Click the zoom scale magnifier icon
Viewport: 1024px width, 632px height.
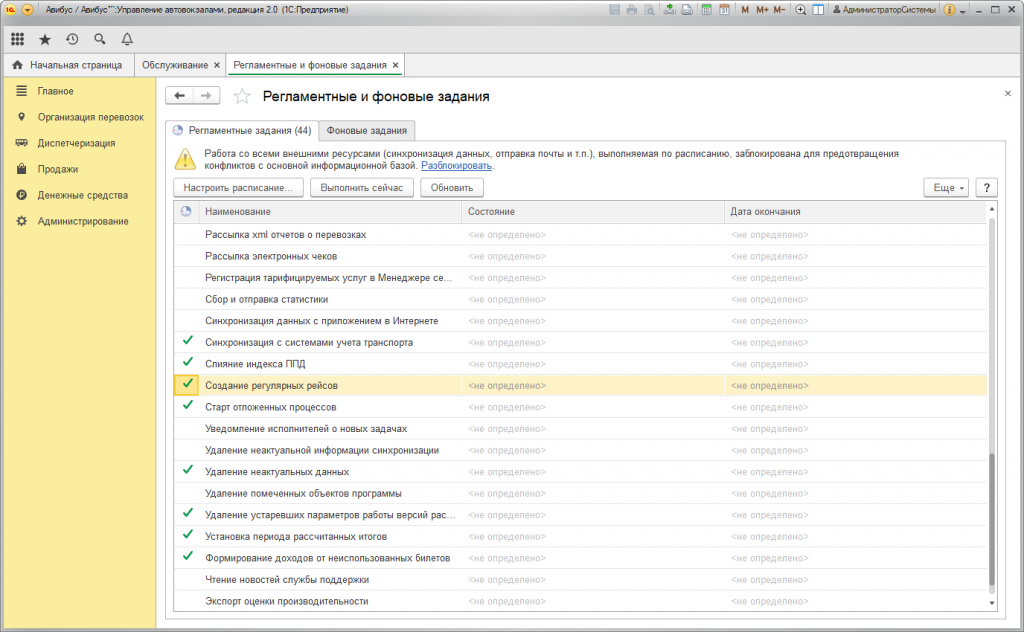tap(800, 10)
